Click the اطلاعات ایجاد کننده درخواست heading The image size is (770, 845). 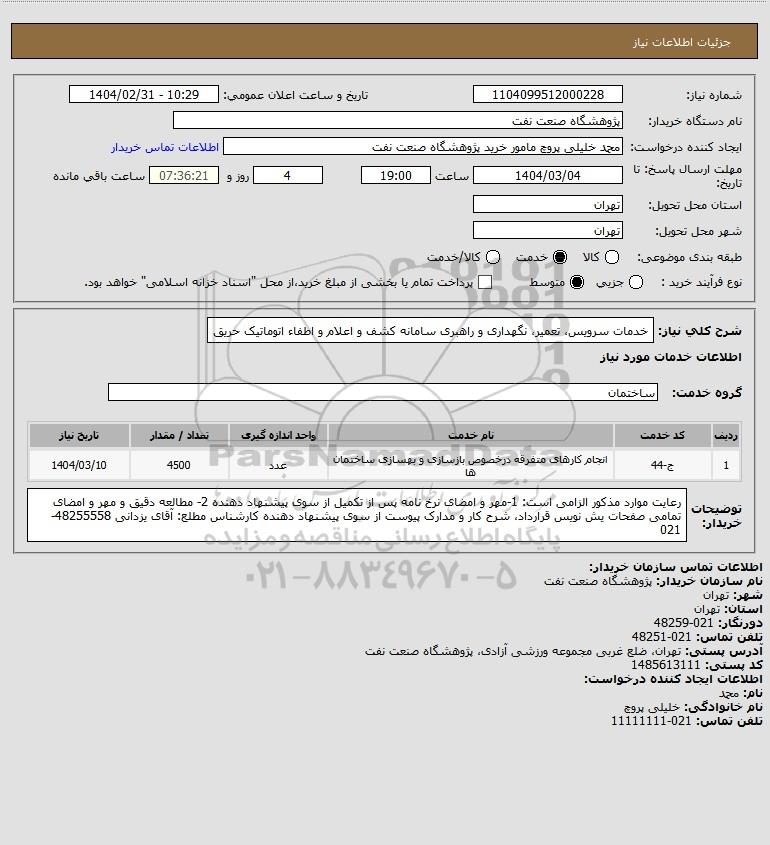pos(674,679)
